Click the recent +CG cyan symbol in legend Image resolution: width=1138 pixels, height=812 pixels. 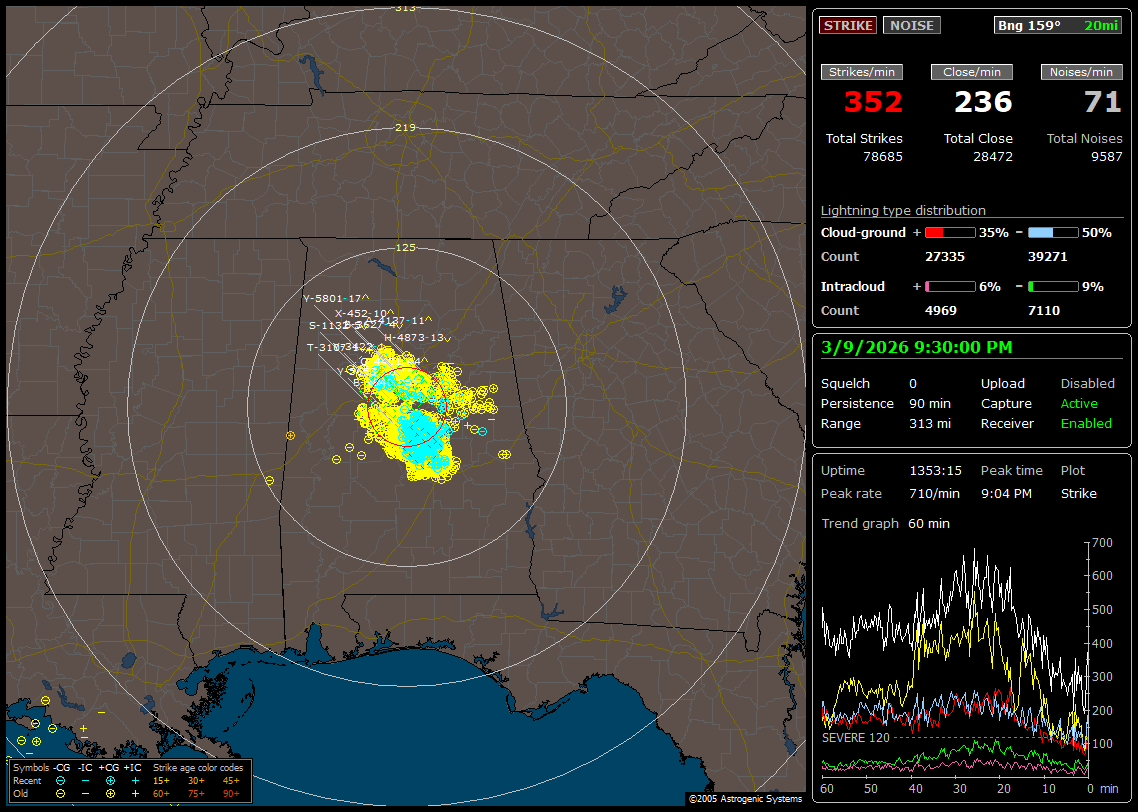click(x=110, y=780)
